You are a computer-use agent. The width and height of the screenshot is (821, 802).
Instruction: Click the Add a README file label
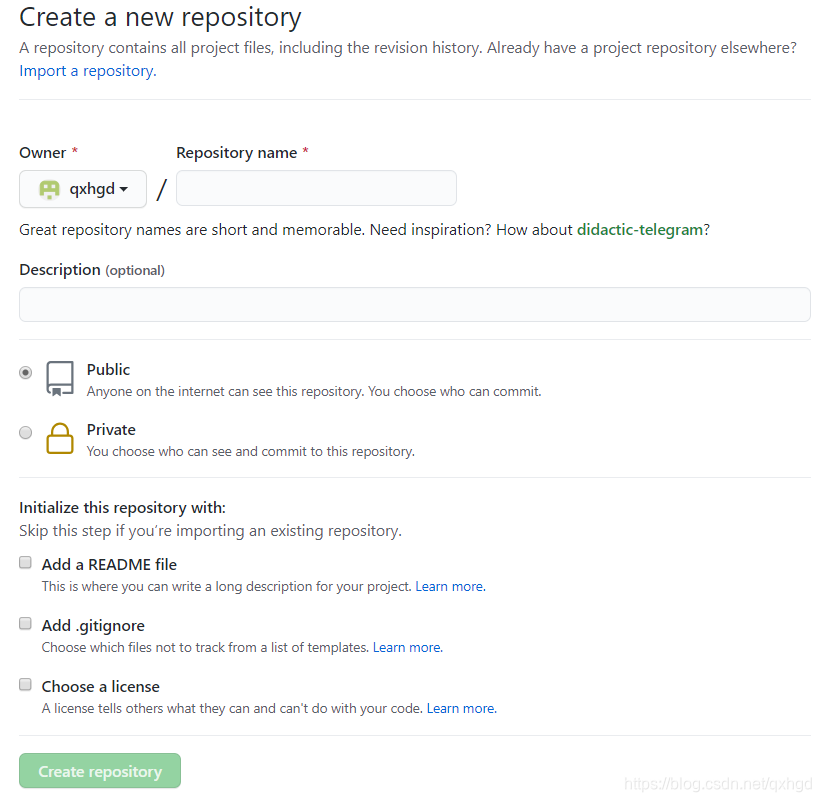(109, 565)
